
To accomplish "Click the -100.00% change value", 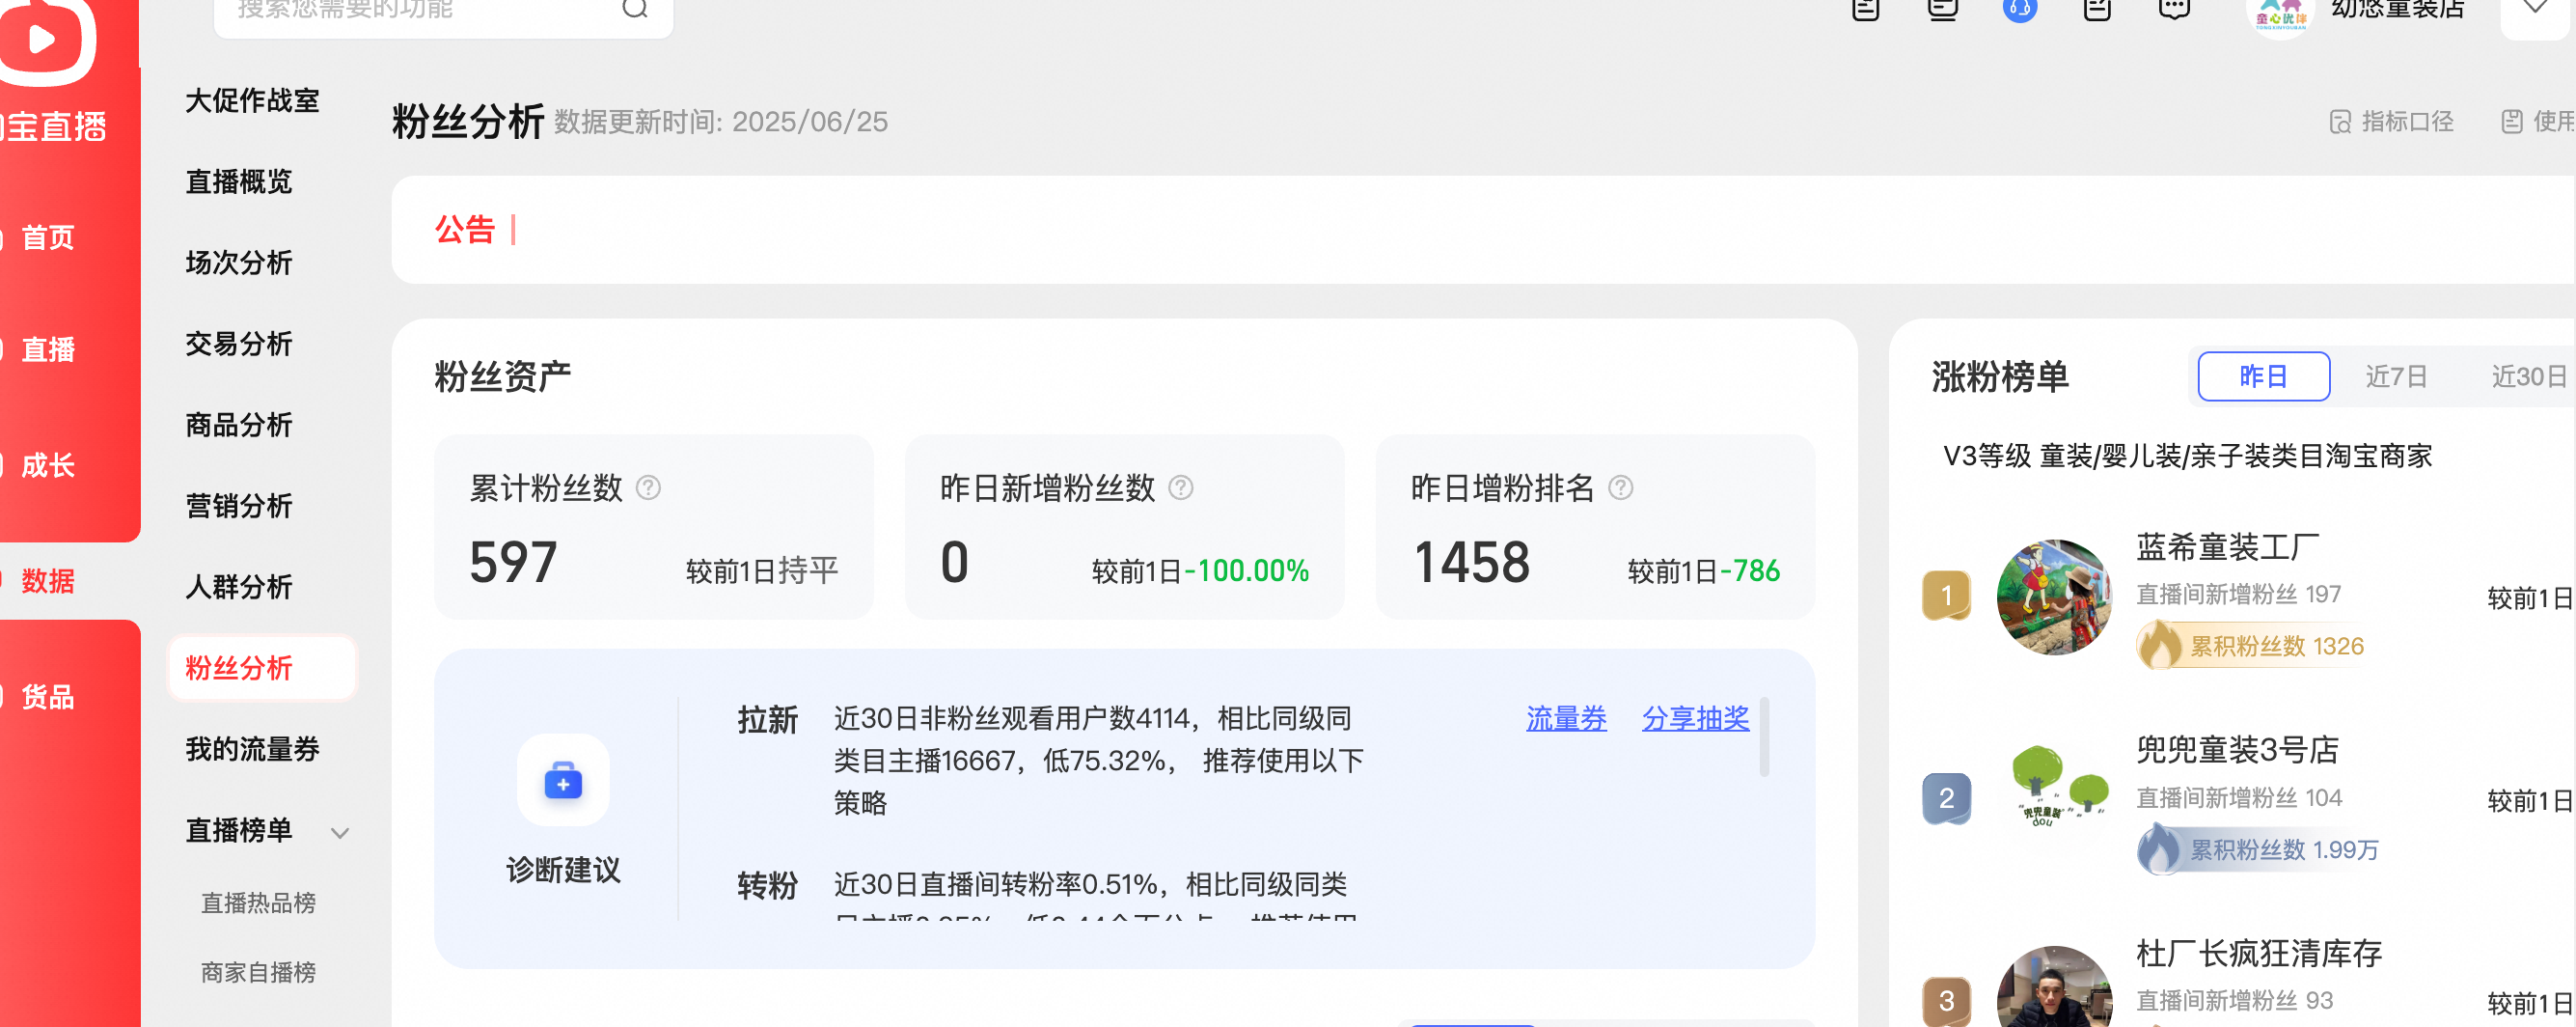I will click(1246, 571).
